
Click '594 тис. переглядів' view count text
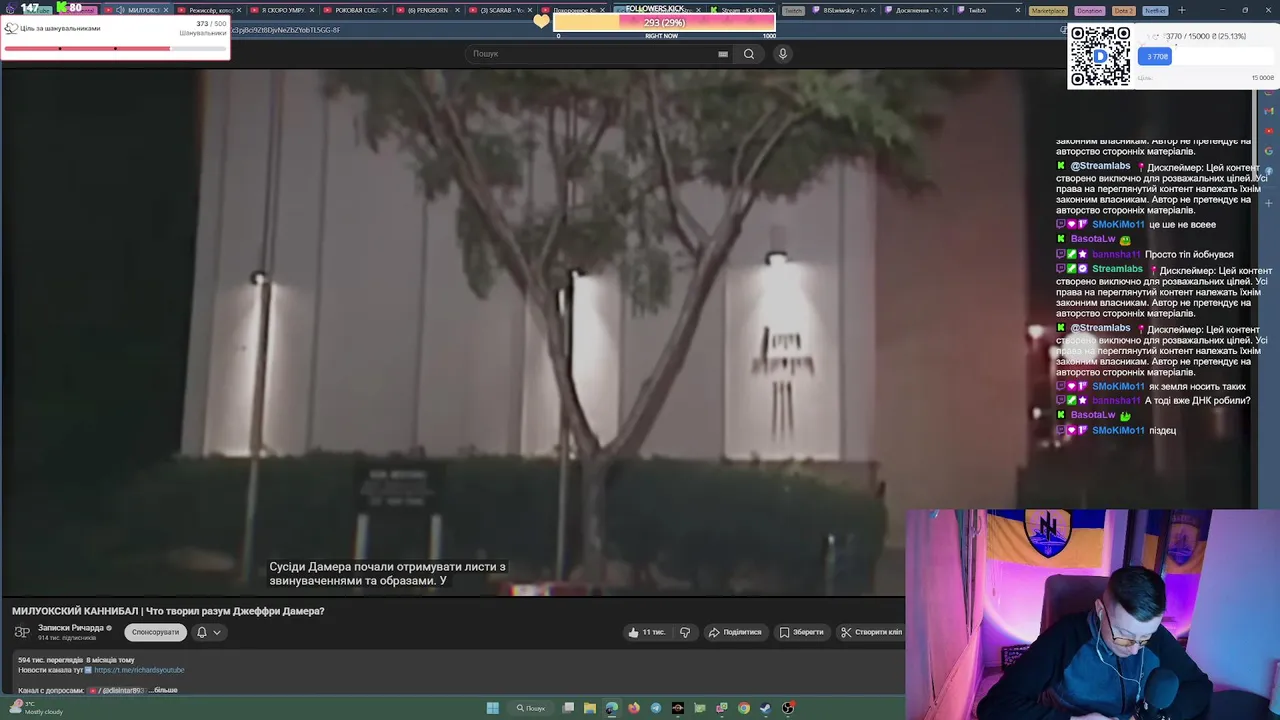click(x=50, y=660)
